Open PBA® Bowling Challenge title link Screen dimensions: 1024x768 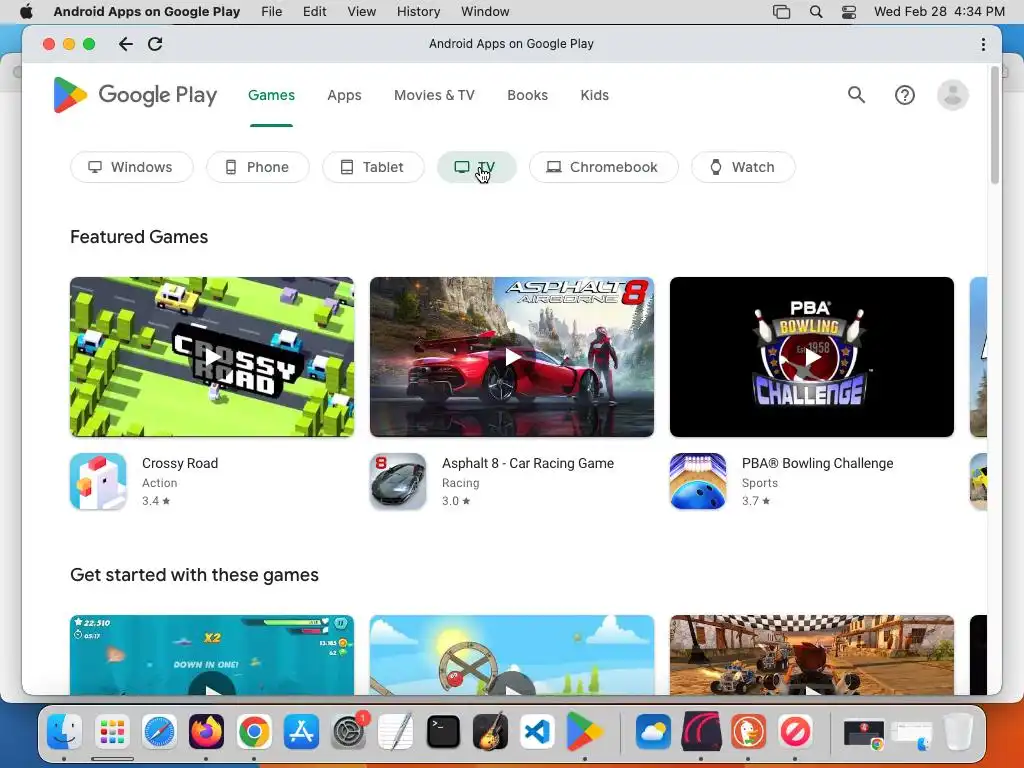pyautogui.click(x=818, y=463)
